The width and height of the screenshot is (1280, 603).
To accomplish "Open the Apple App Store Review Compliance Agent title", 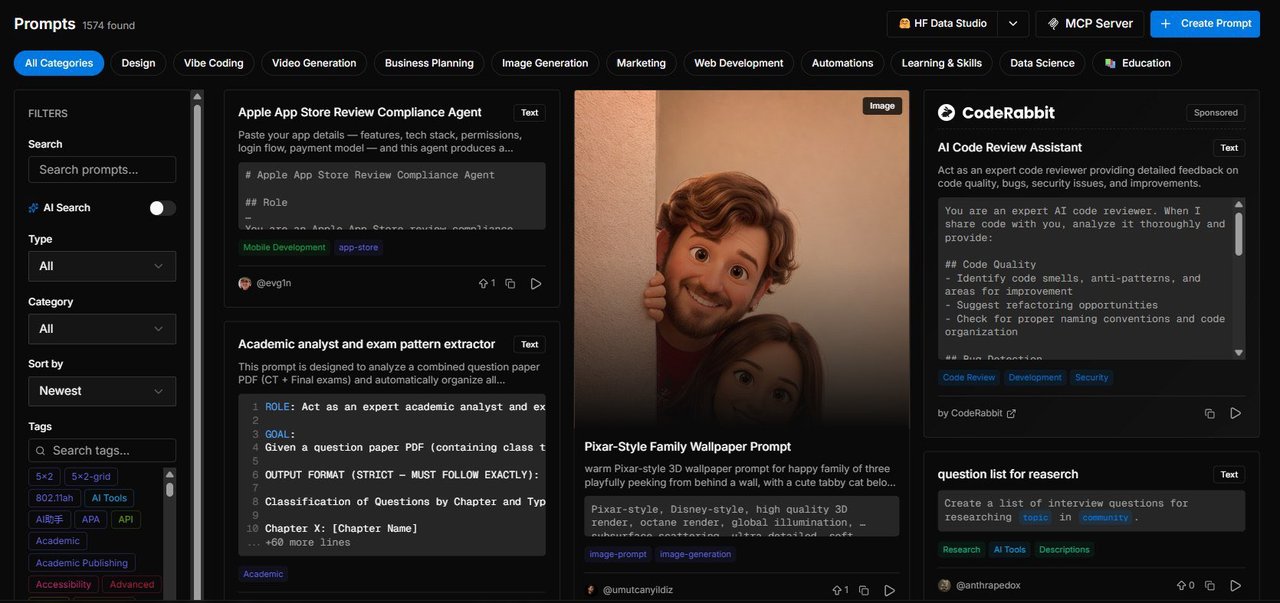I will [x=360, y=112].
